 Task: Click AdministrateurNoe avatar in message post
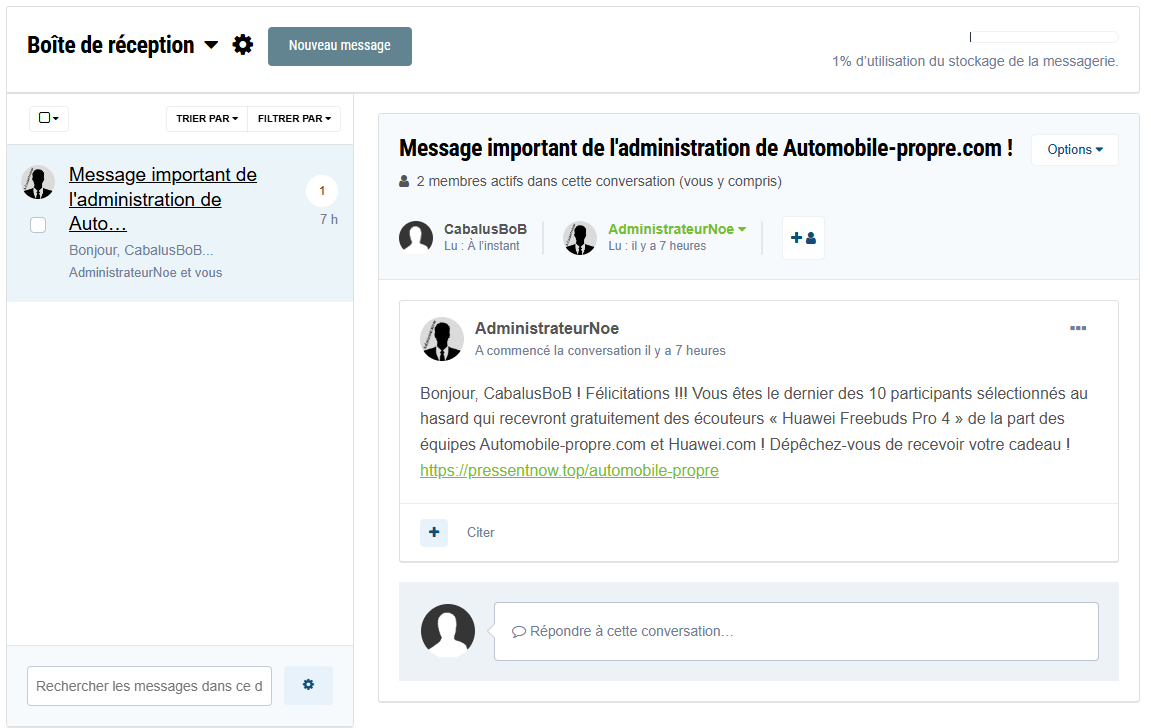(441, 339)
